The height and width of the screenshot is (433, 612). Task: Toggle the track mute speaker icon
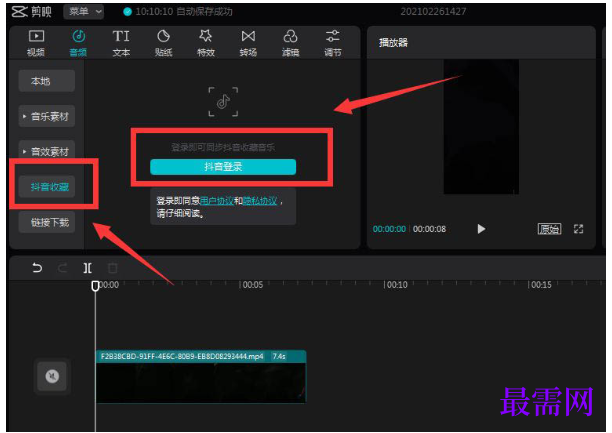click(x=52, y=376)
